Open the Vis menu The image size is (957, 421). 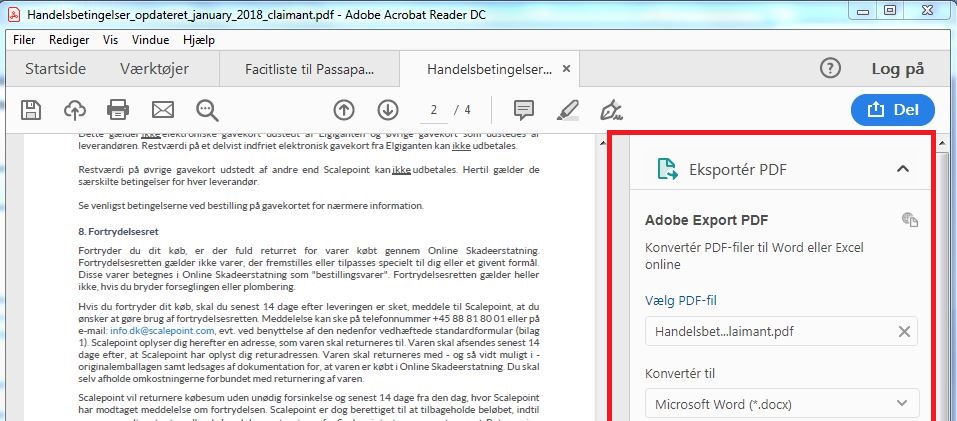click(110, 40)
